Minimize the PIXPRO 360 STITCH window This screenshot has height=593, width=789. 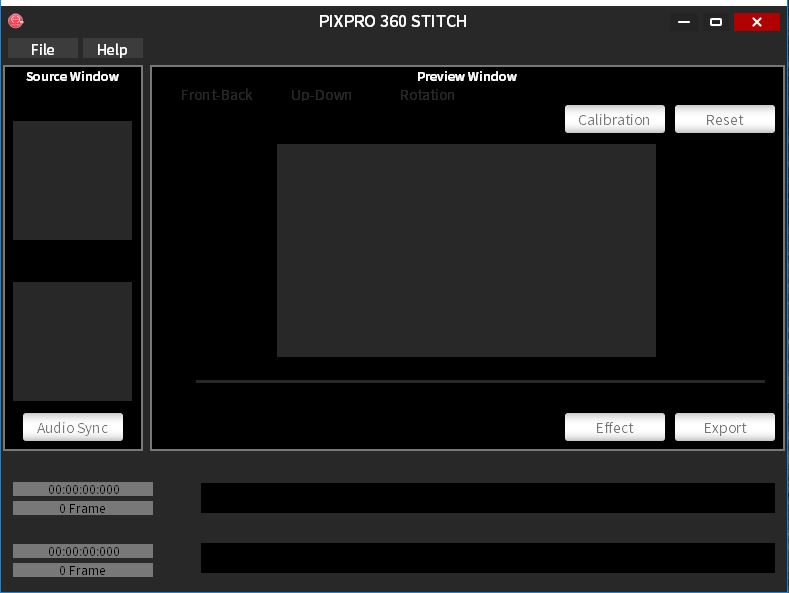[684, 22]
